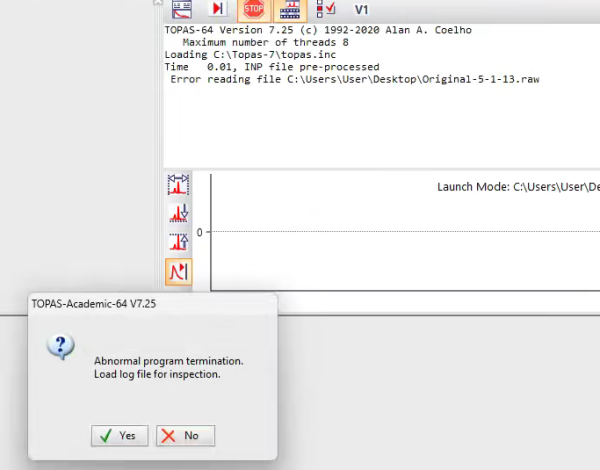Click 'Load log file for inspection.' text
This screenshot has width=600, height=470.
(x=157, y=374)
